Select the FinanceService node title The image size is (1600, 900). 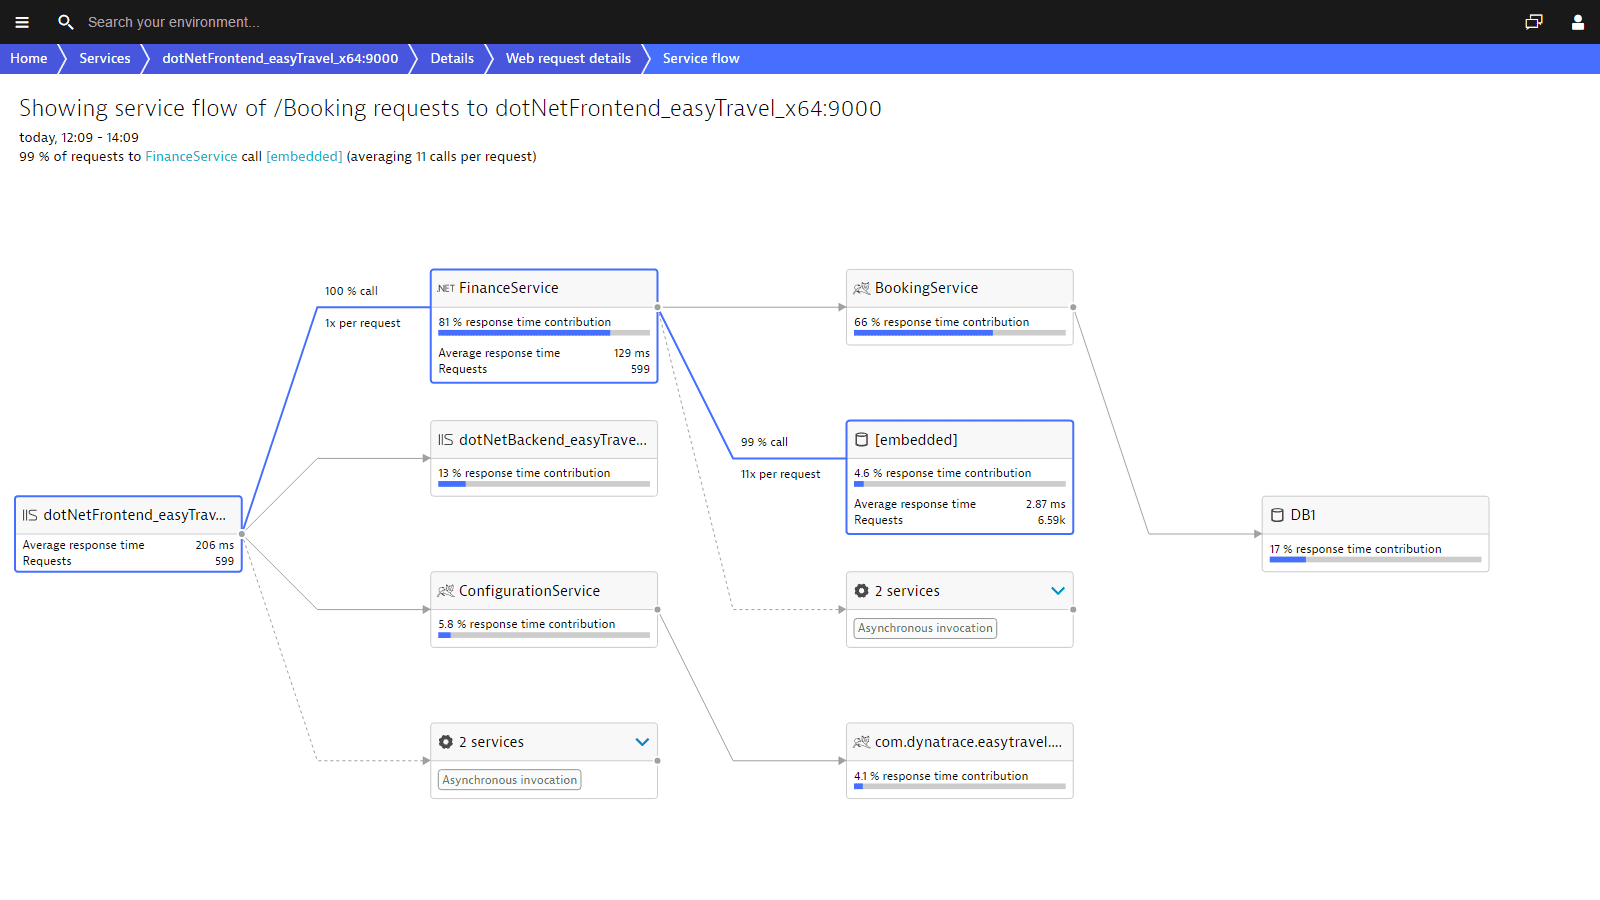coord(509,288)
